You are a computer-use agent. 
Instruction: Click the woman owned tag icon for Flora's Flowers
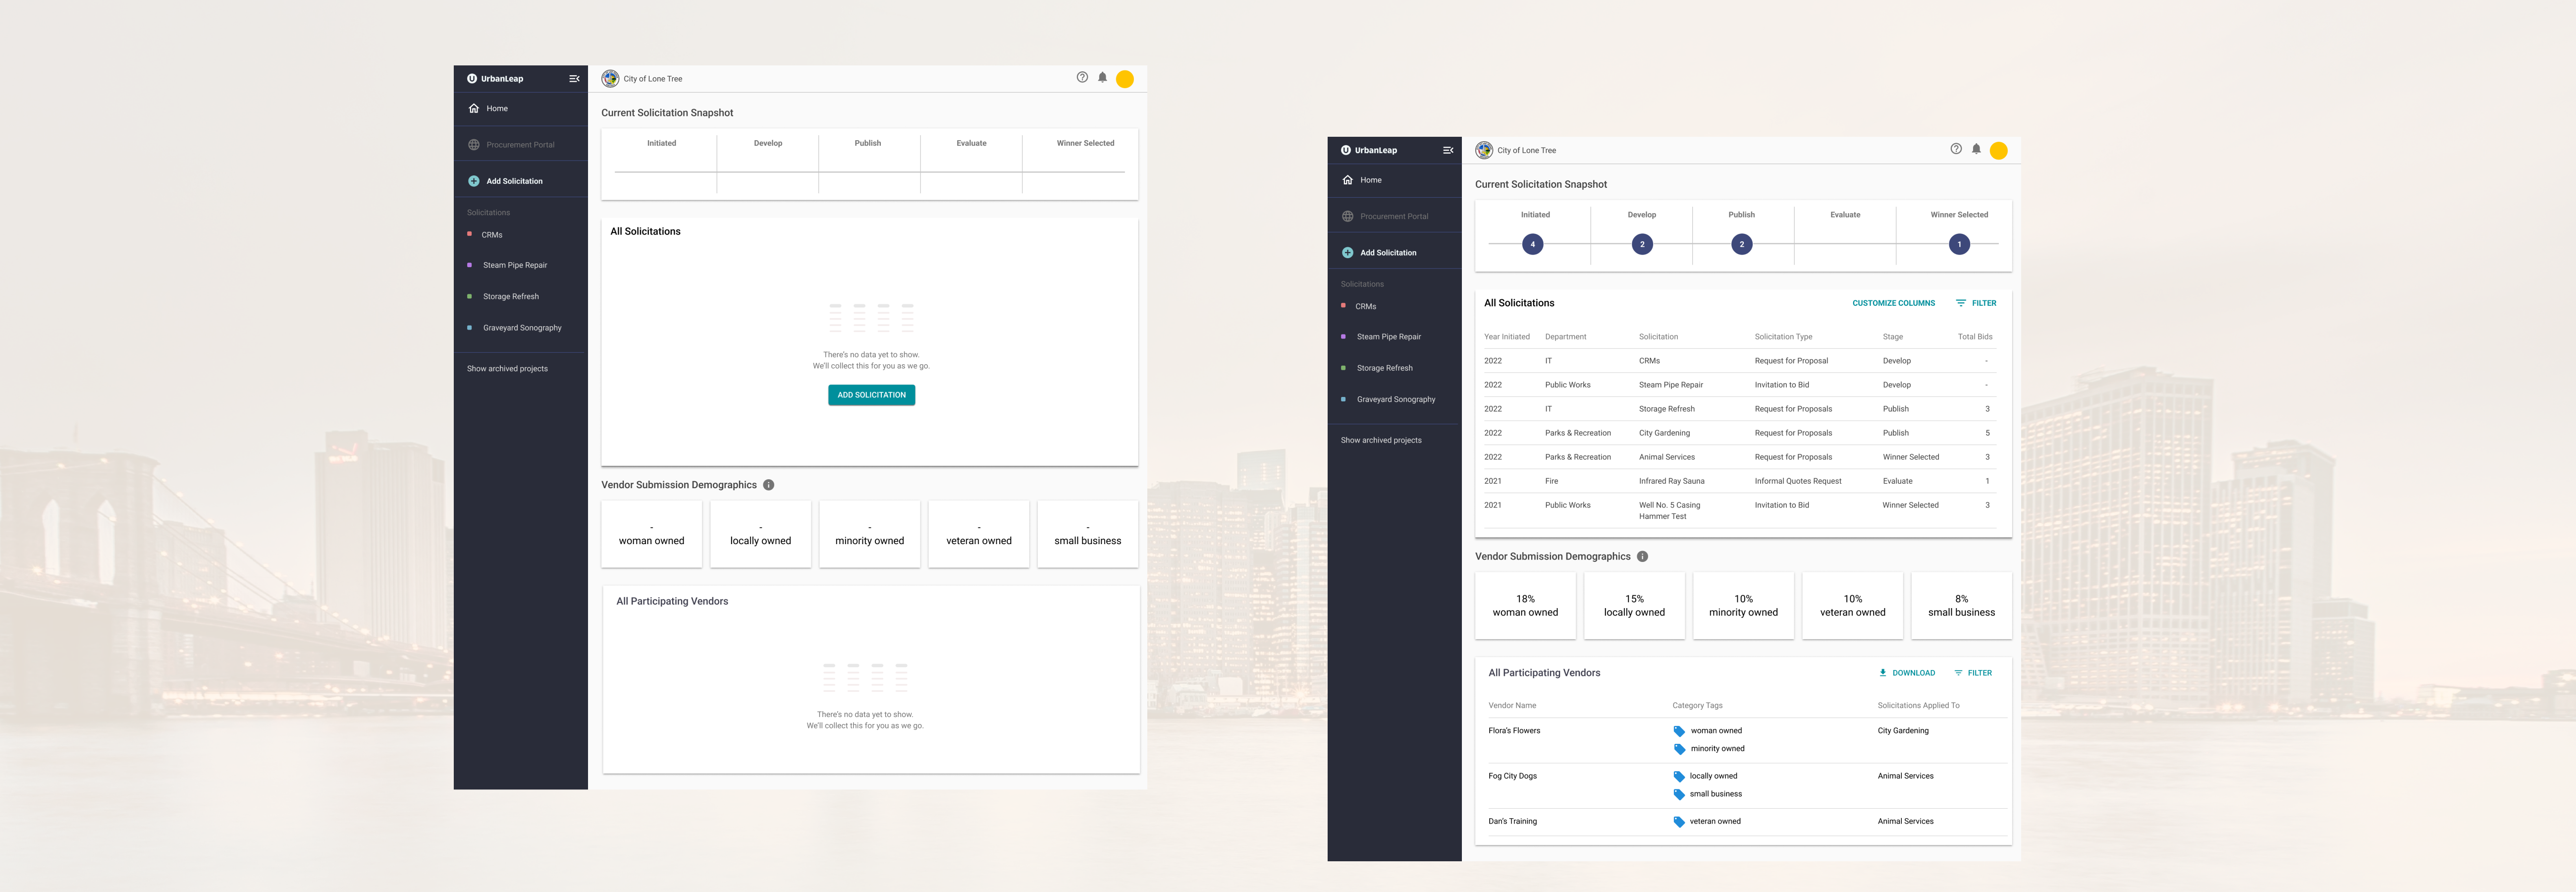click(x=1679, y=731)
